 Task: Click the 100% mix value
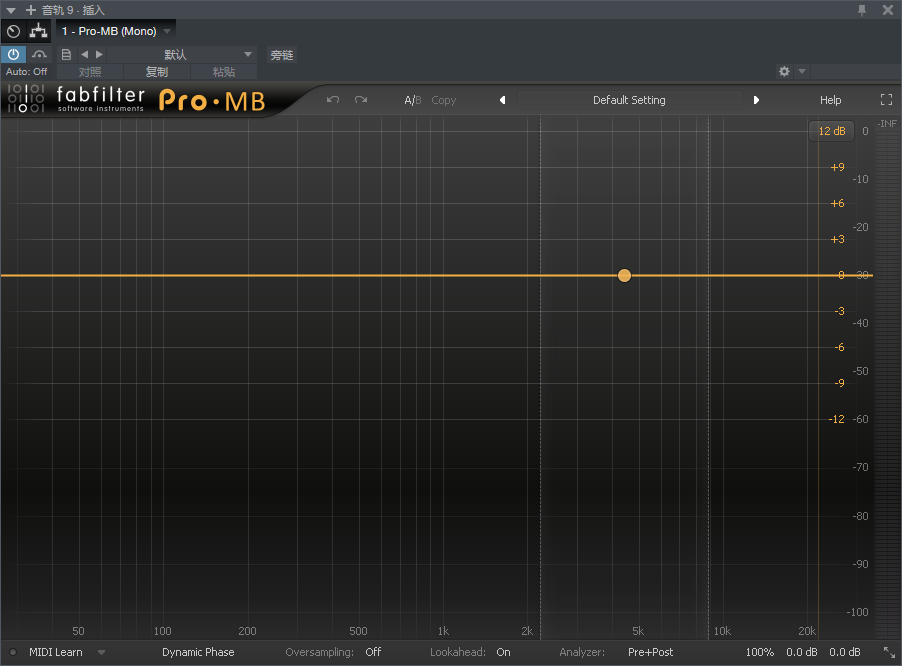pos(759,652)
